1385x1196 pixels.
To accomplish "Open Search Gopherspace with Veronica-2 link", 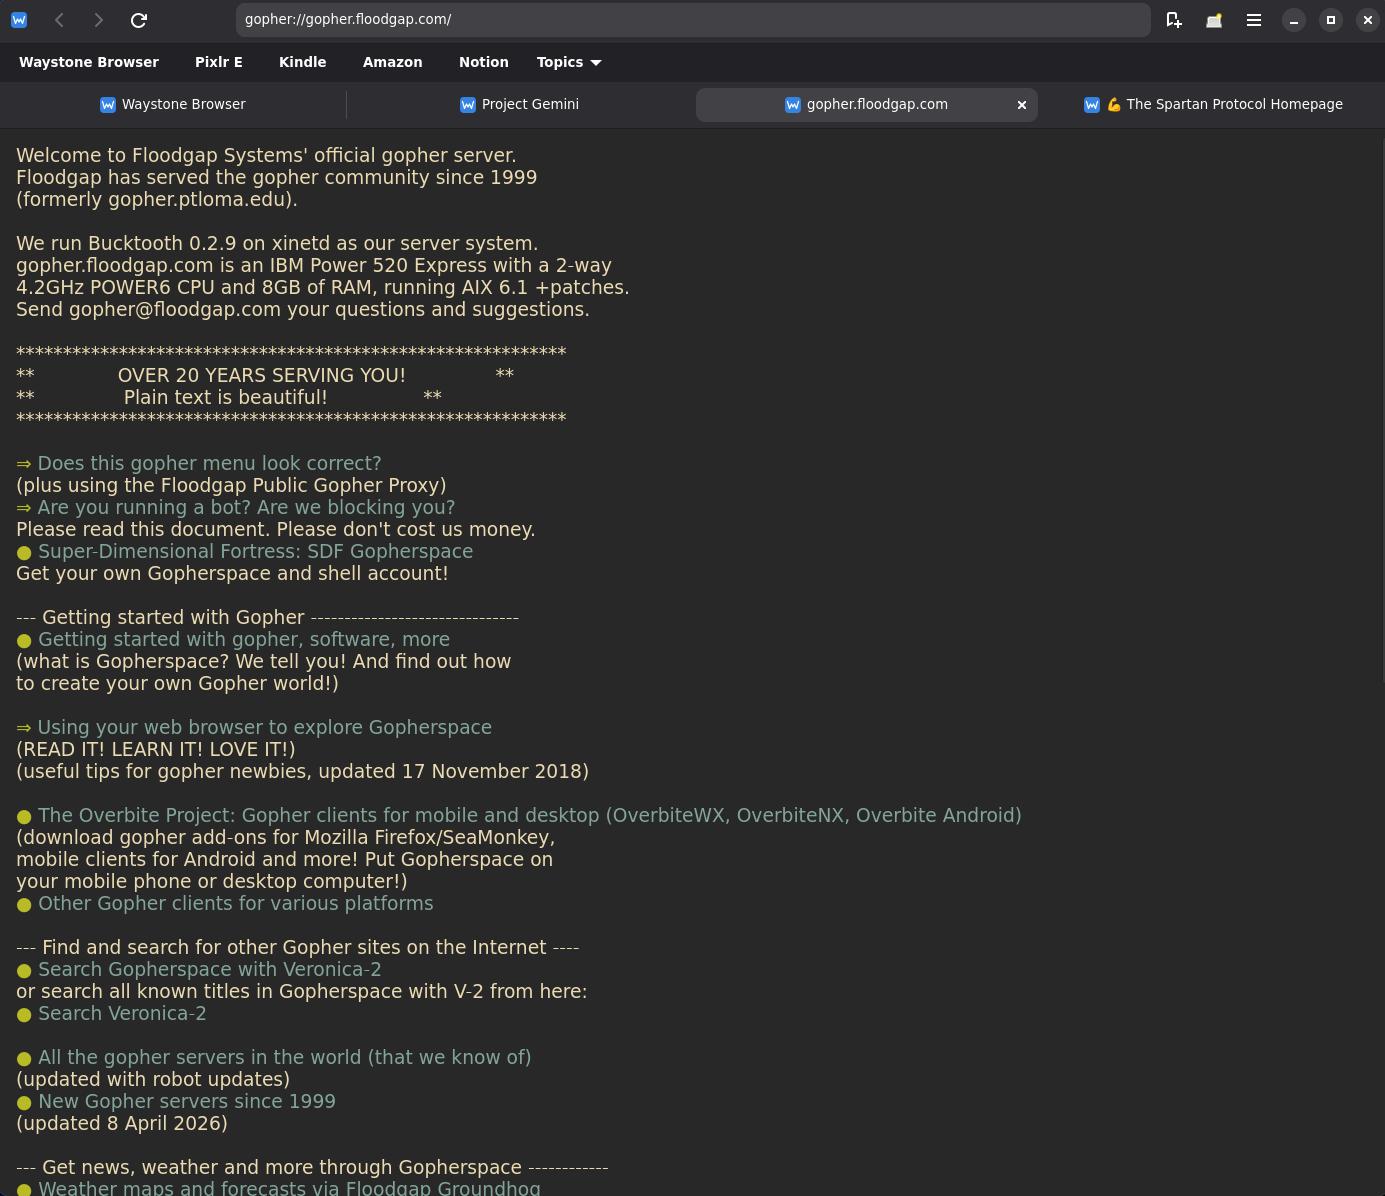I will point(209,969).
